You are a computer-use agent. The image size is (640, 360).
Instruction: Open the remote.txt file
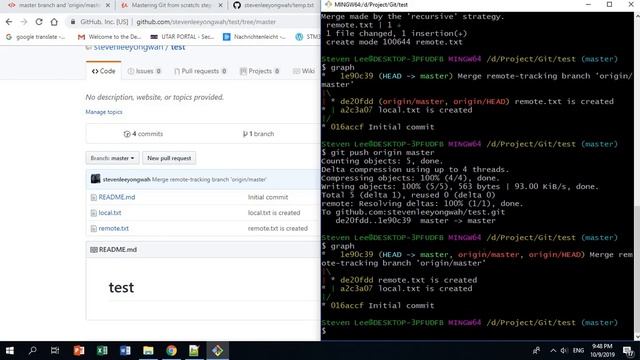(113, 229)
